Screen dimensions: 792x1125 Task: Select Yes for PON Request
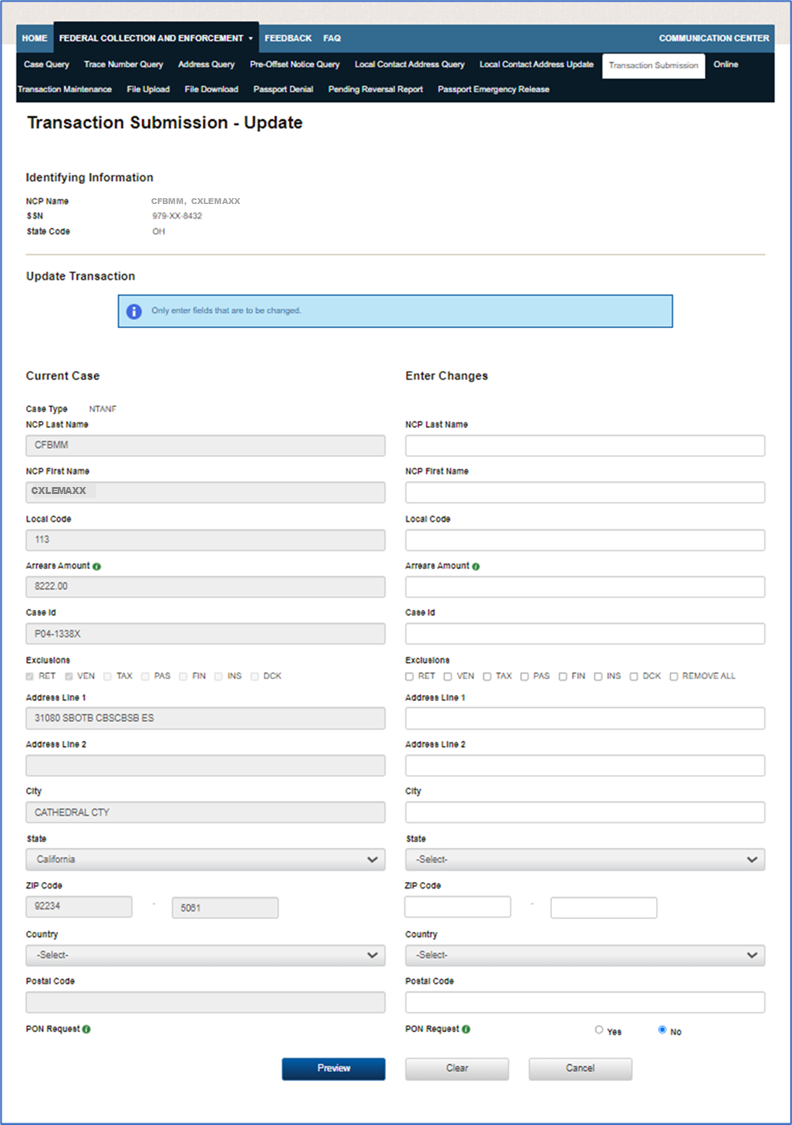(x=599, y=1030)
